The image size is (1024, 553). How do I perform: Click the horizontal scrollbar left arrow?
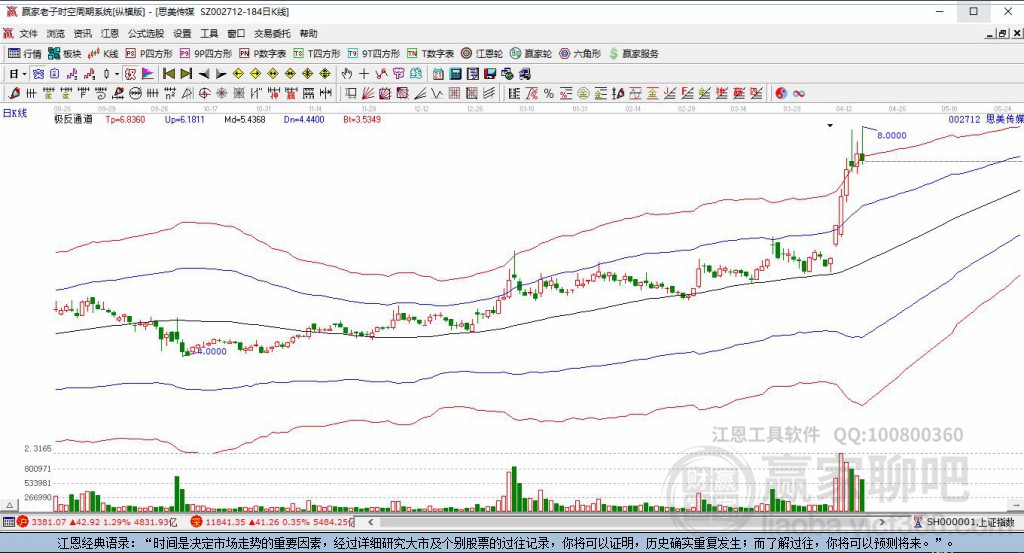371,522
